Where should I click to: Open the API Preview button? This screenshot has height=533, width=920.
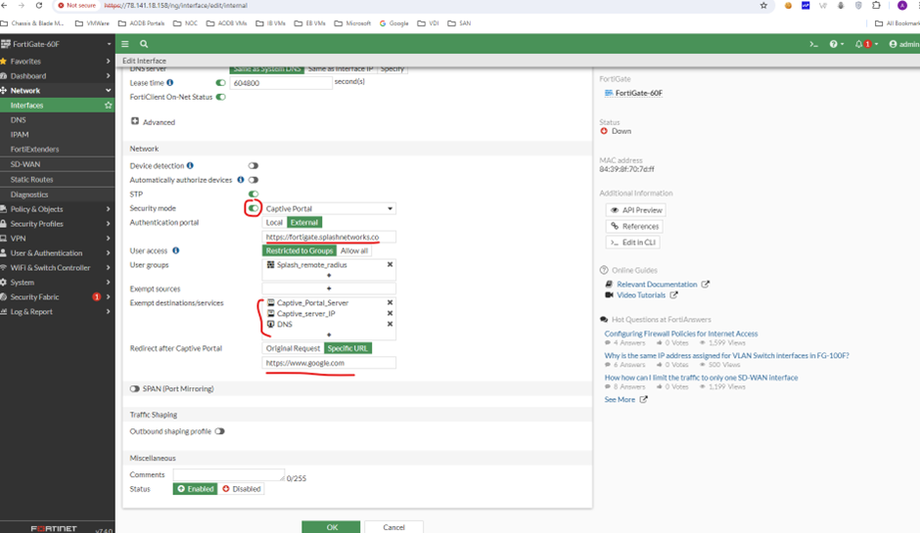coord(636,210)
